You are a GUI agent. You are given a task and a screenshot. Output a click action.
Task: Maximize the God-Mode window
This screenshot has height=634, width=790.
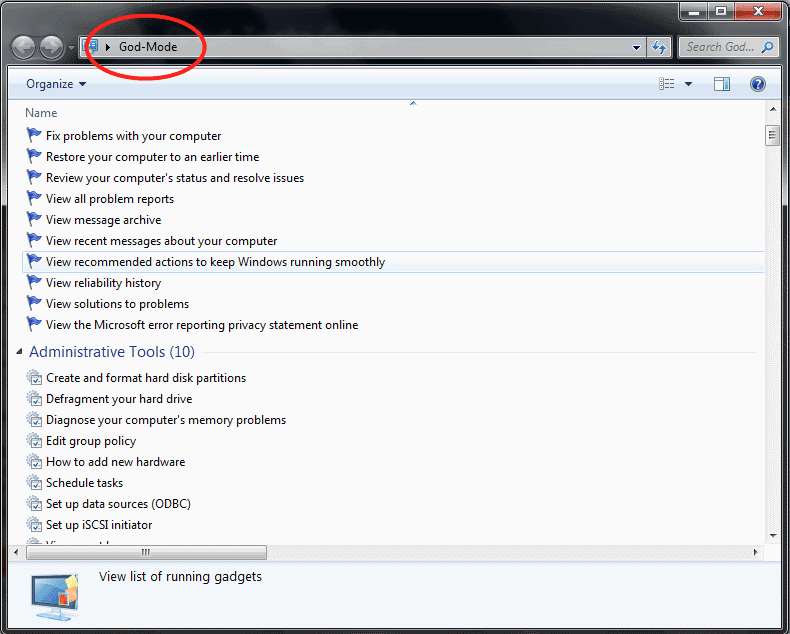point(721,12)
